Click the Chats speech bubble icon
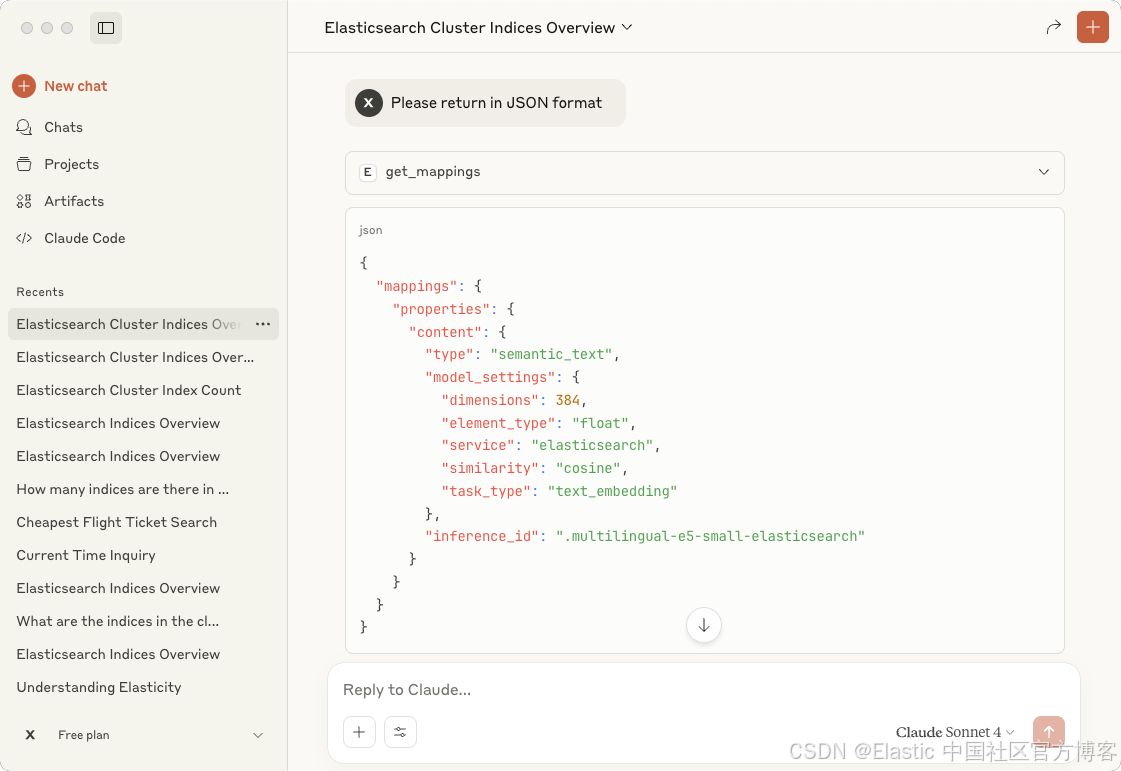This screenshot has height=771, width=1121. (x=24, y=127)
